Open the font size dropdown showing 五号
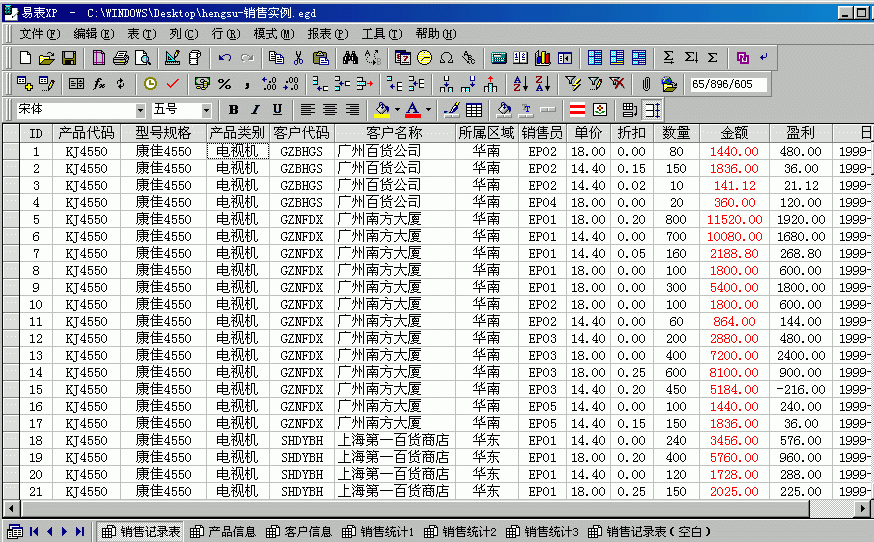Image resolution: width=874 pixels, height=542 pixels. [206, 110]
